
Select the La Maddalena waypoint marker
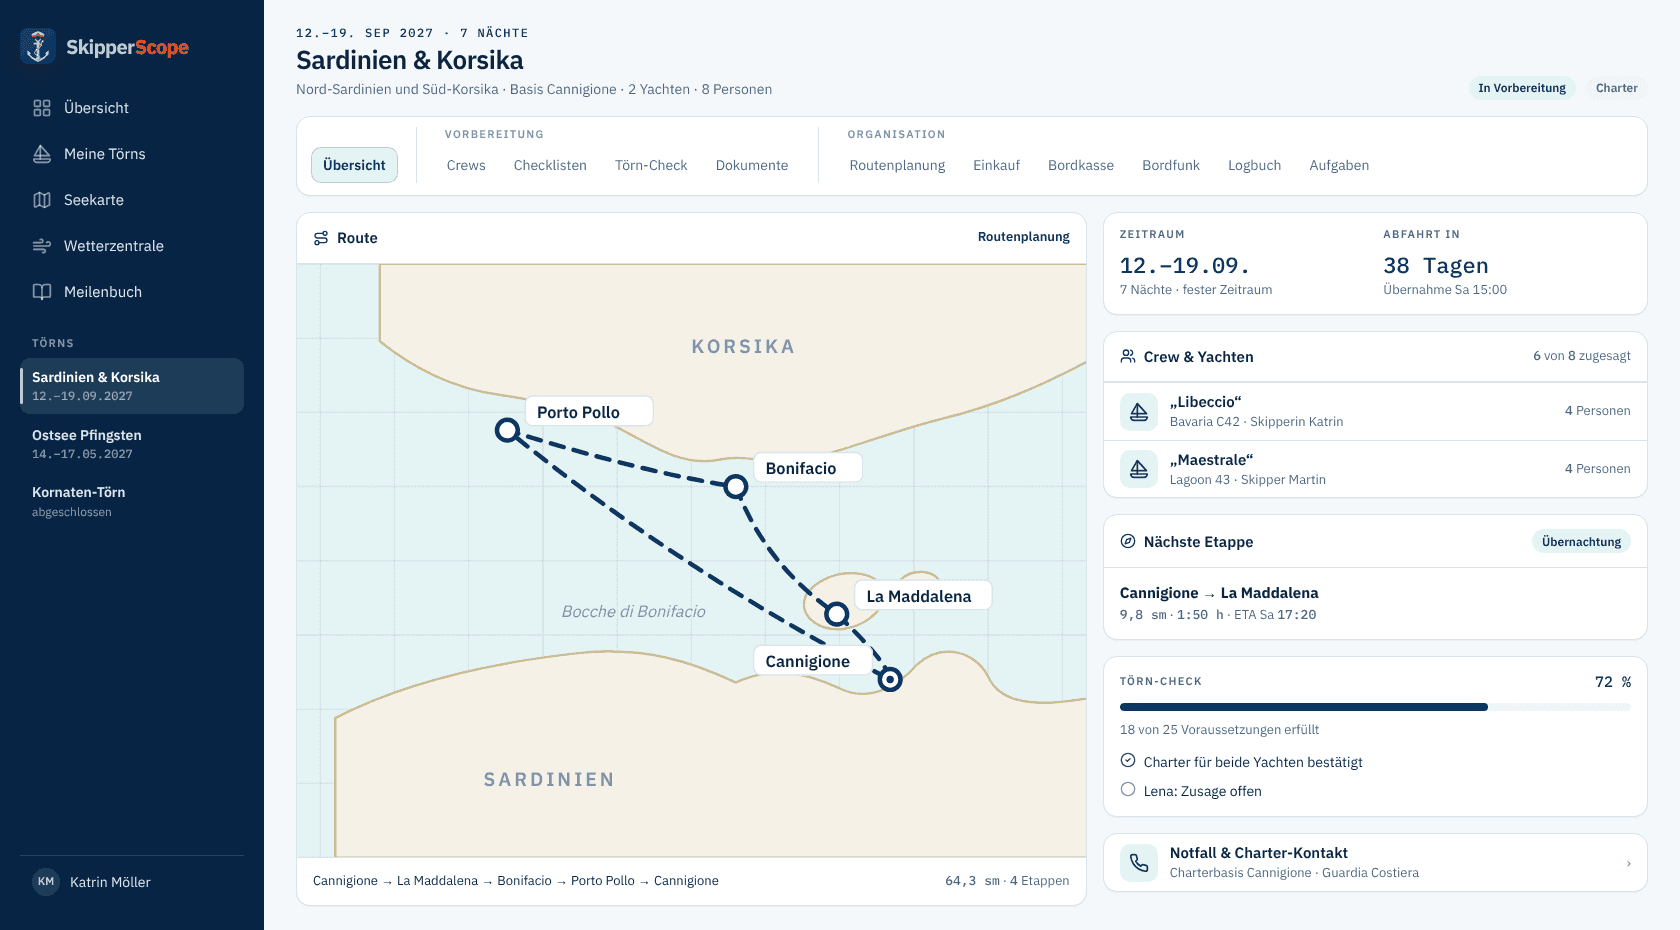(x=837, y=613)
